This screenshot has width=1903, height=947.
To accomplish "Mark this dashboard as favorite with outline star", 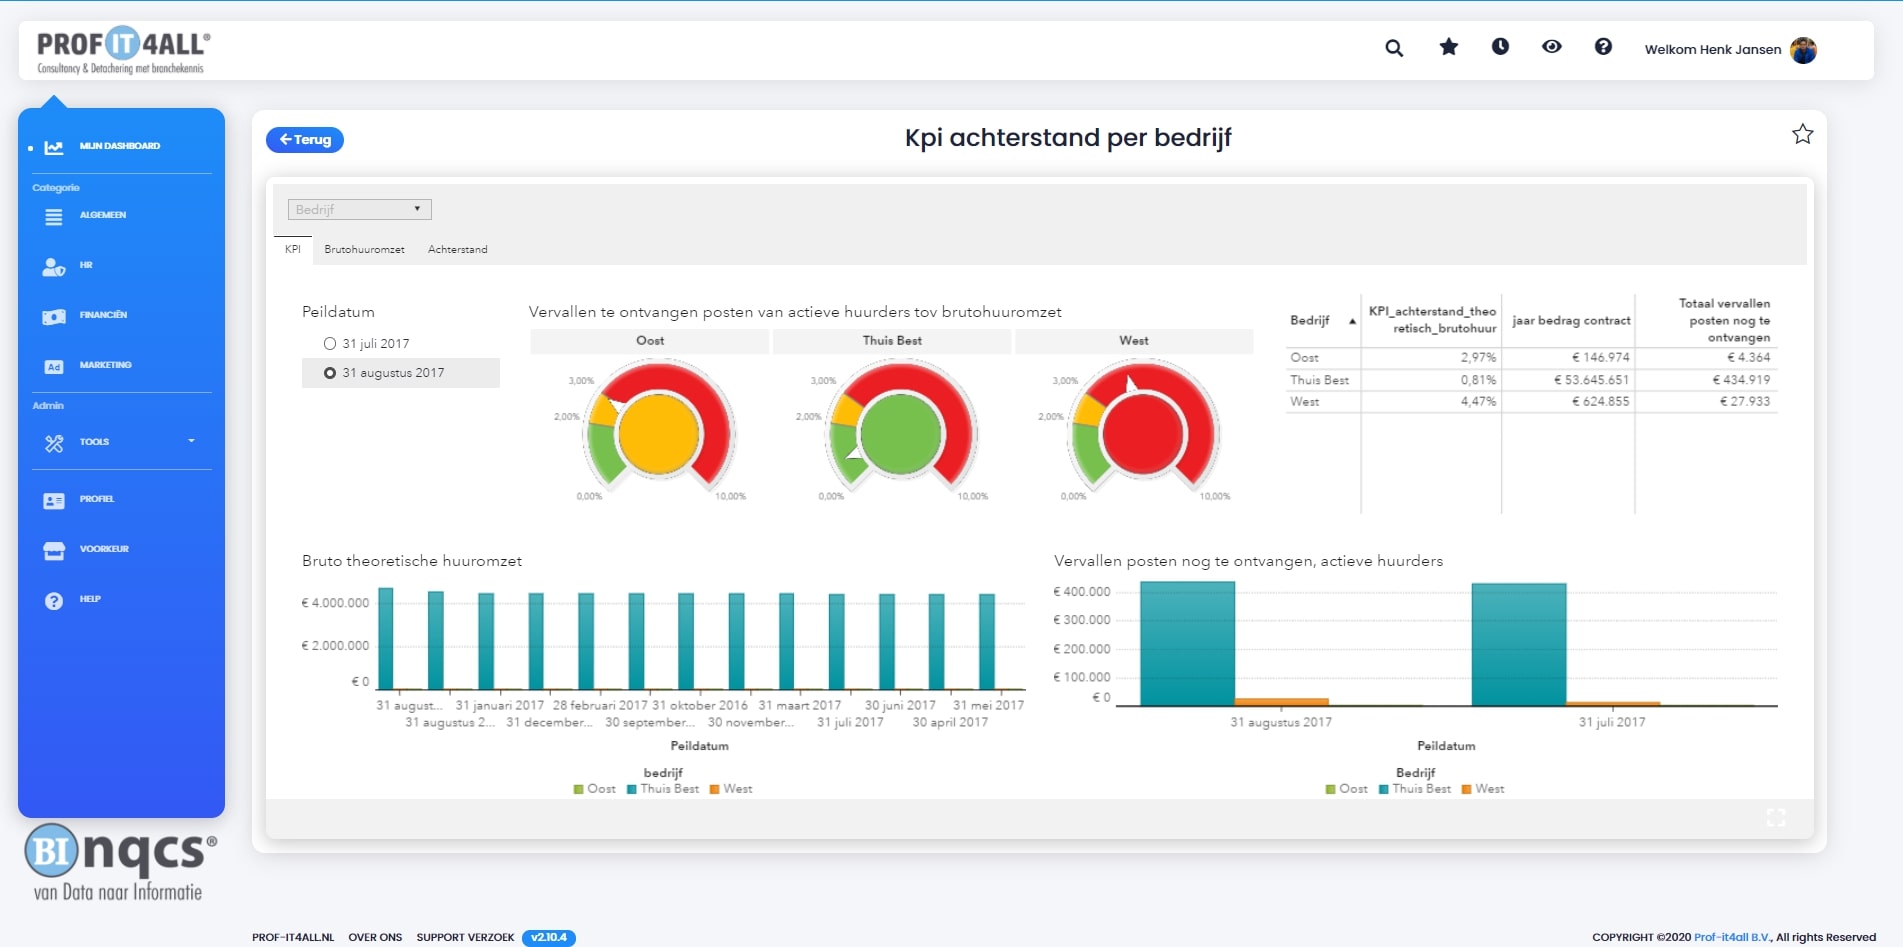I will click(x=1802, y=135).
